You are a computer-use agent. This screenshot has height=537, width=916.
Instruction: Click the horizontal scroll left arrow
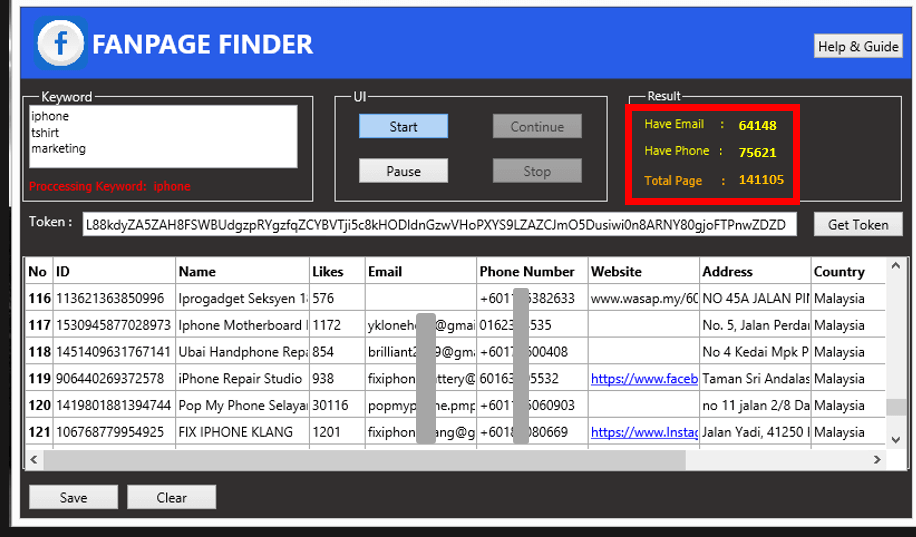click(x=34, y=460)
